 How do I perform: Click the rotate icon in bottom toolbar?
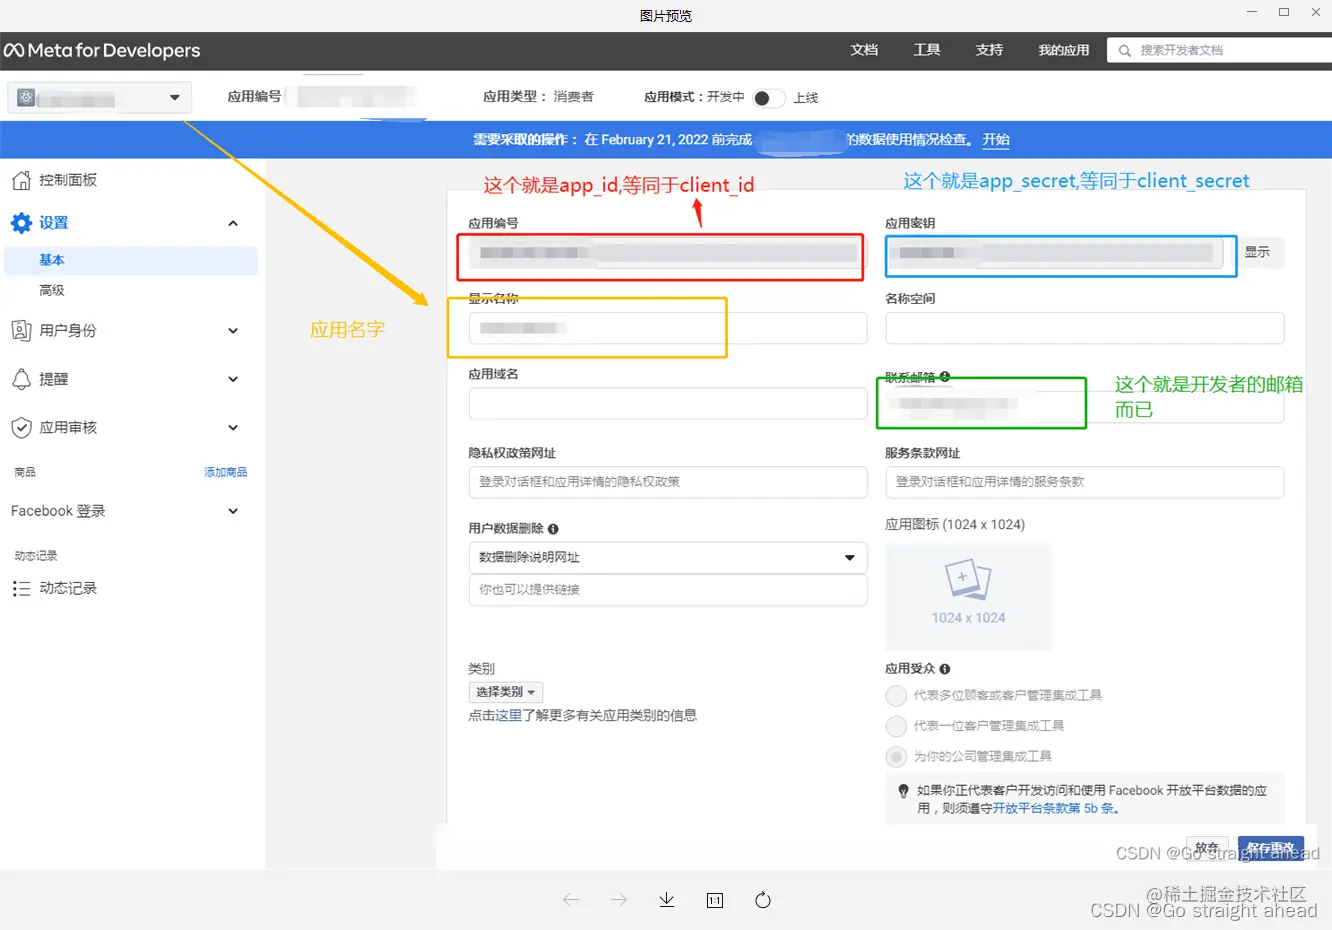(763, 900)
